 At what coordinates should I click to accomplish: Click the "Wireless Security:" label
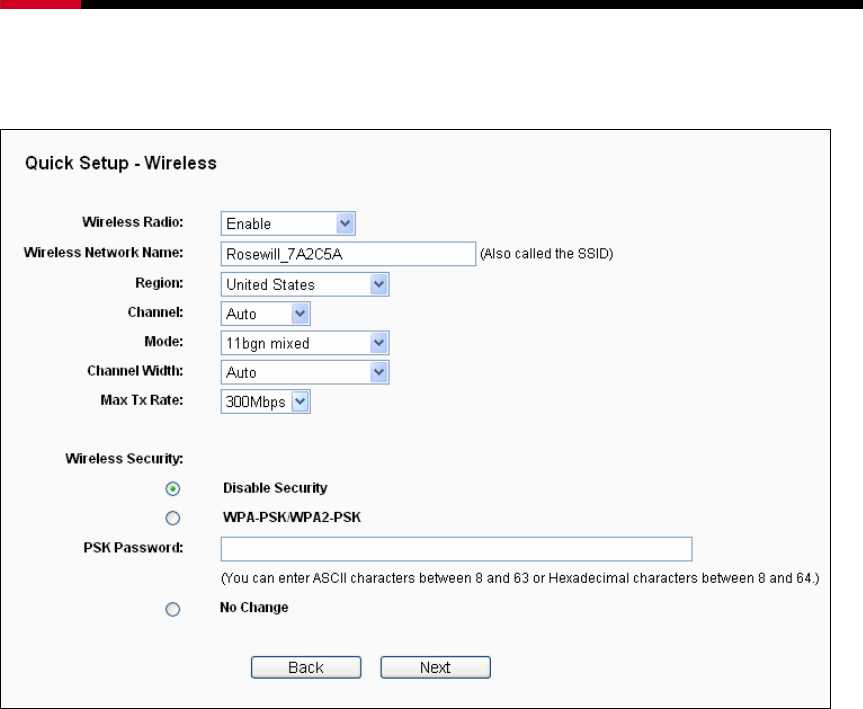[x=124, y=459]
